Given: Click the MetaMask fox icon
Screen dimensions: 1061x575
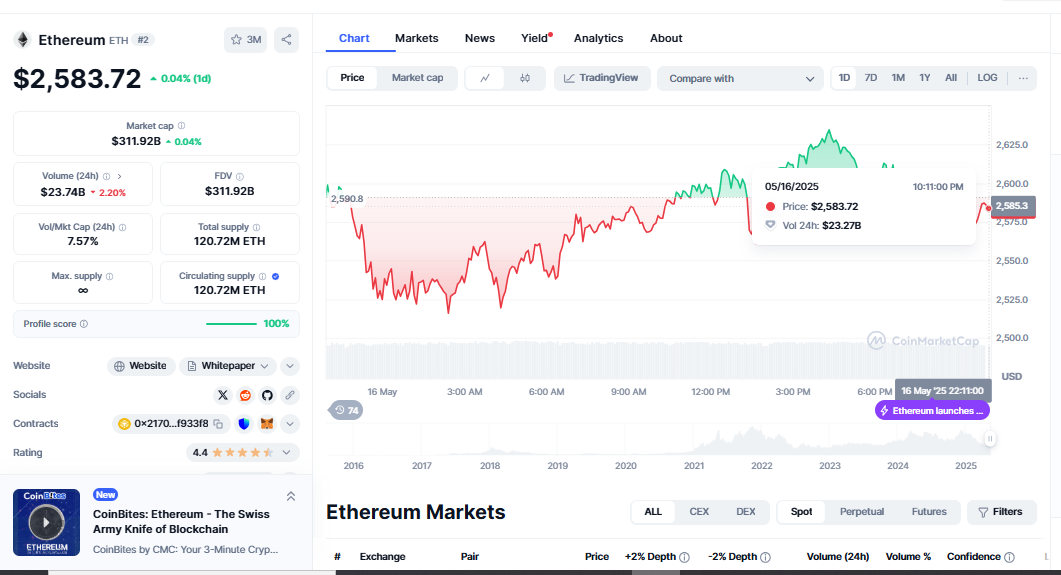Looking at the screenshot, I should (x=267, y=424).
